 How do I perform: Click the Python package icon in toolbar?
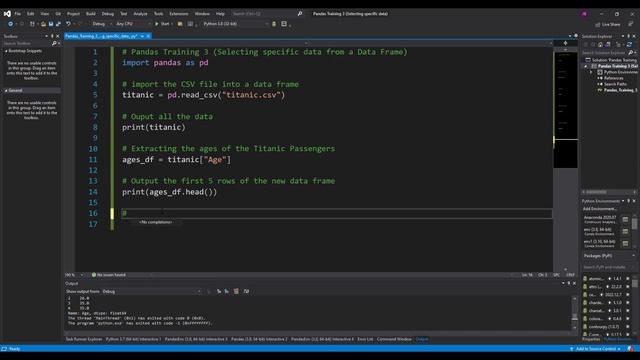274,24
